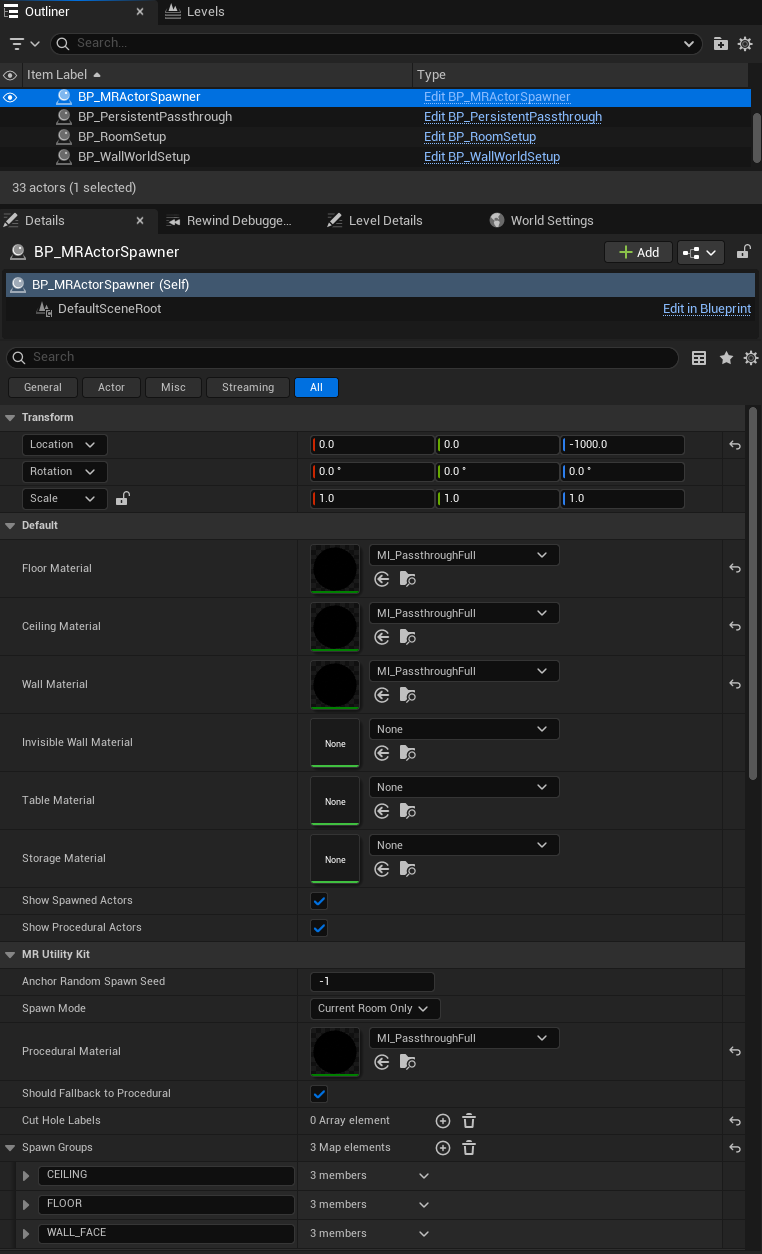Browse to Floor Material in Content Browser
Image resolution: width=762 pixels, height=1254 pixels.
click(x=407, y=579)
